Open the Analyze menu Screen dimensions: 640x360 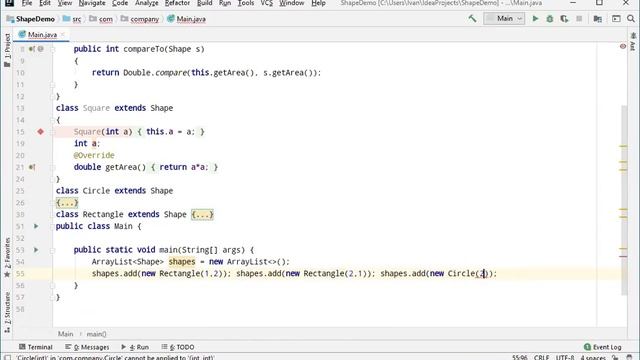tap(147, 3)
